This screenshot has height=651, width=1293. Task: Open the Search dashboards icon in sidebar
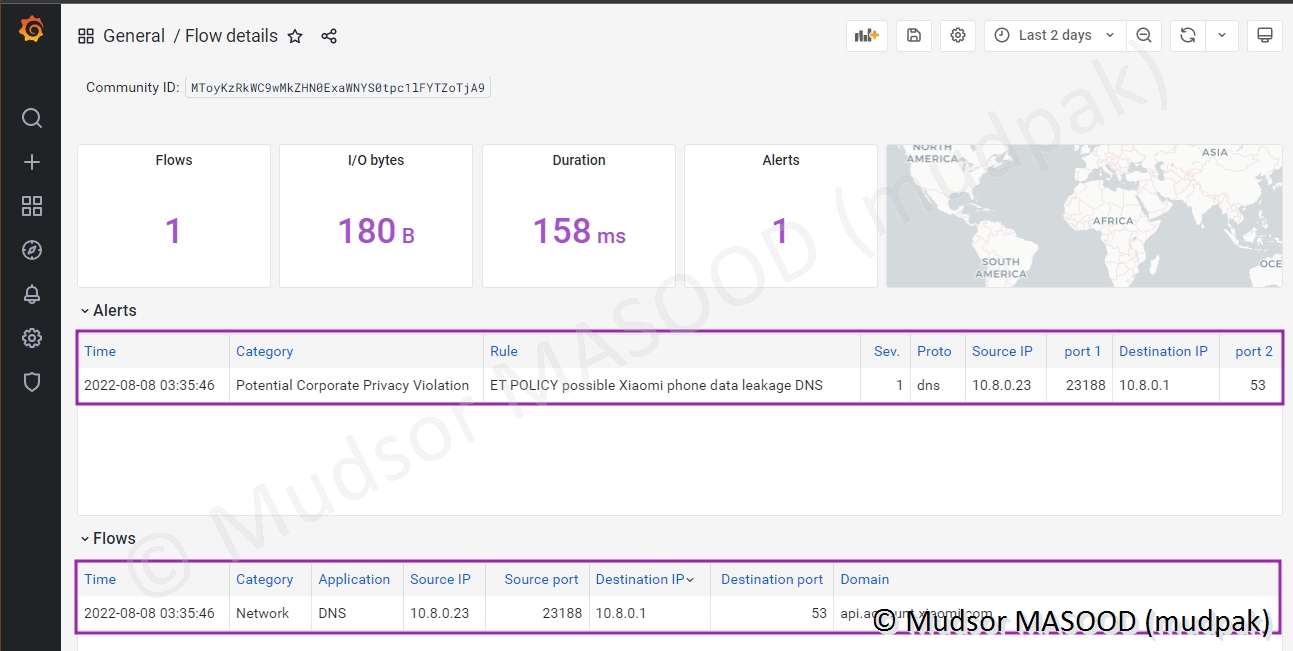pos(32,118)
